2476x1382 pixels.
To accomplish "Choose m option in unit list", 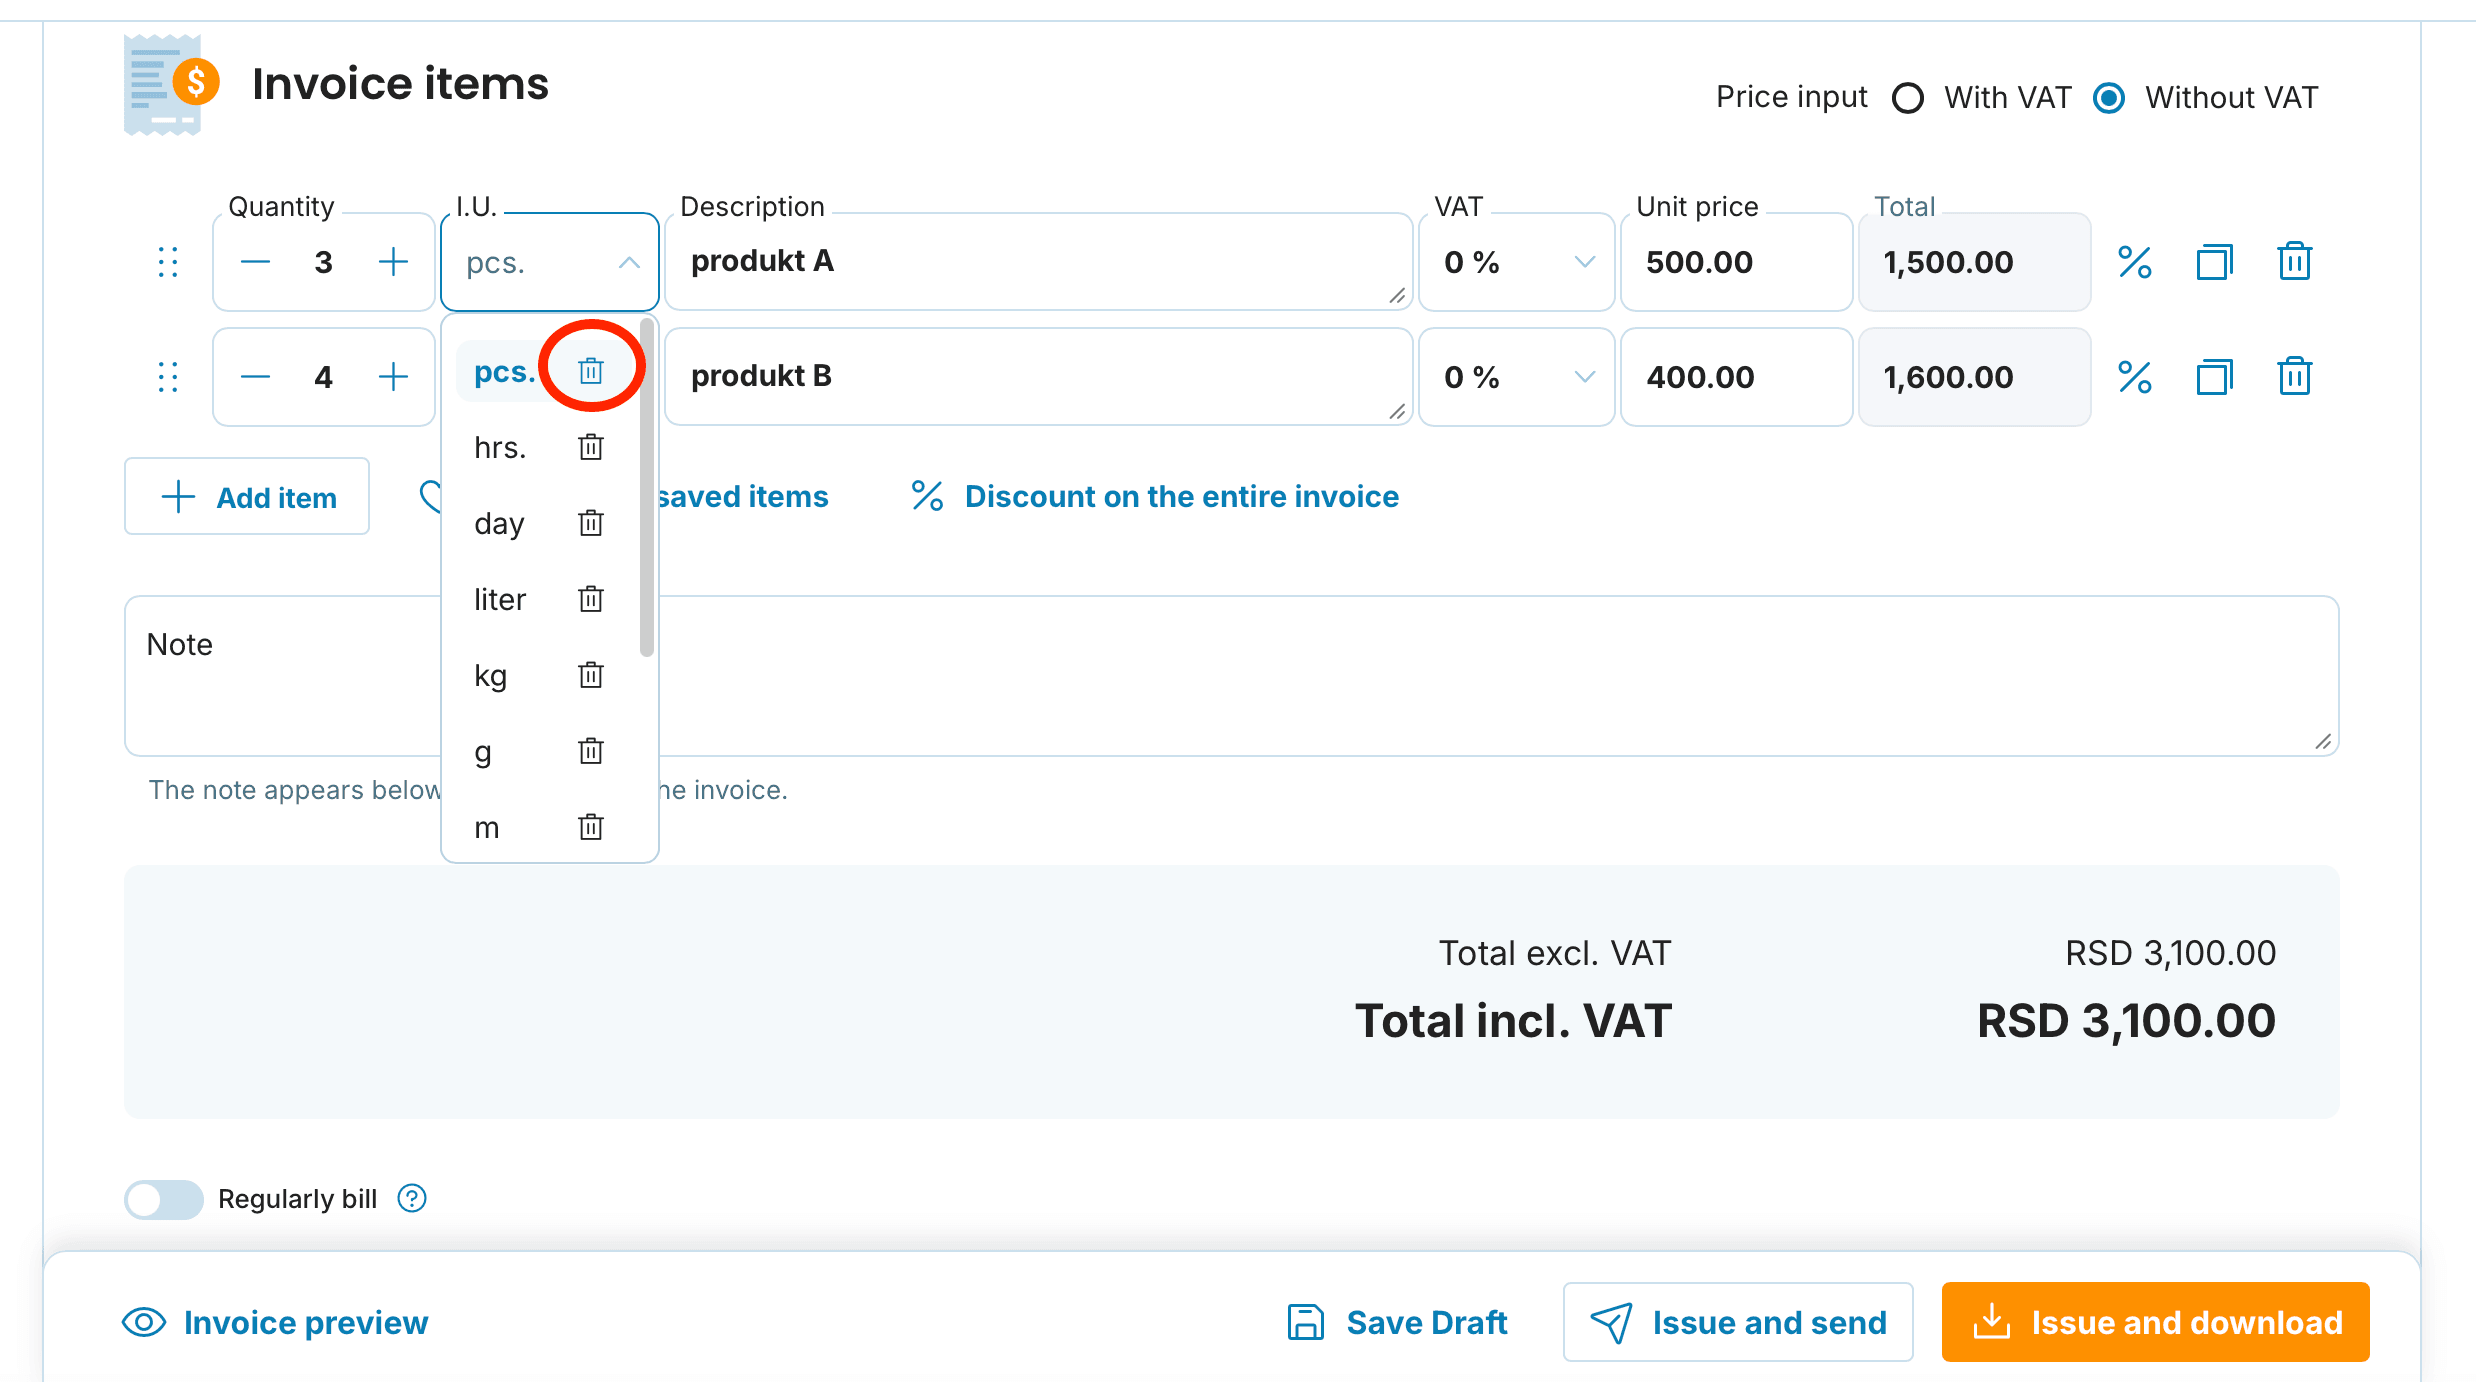I will tap(486, 827).
